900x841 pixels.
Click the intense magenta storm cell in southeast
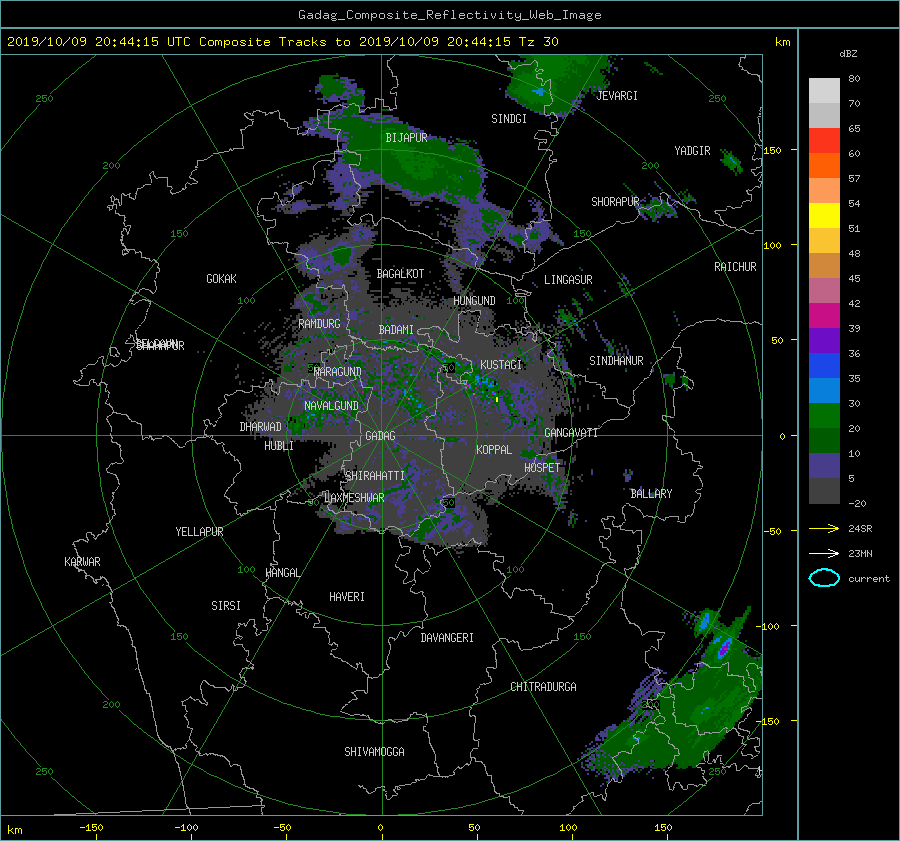coord(724,648)
